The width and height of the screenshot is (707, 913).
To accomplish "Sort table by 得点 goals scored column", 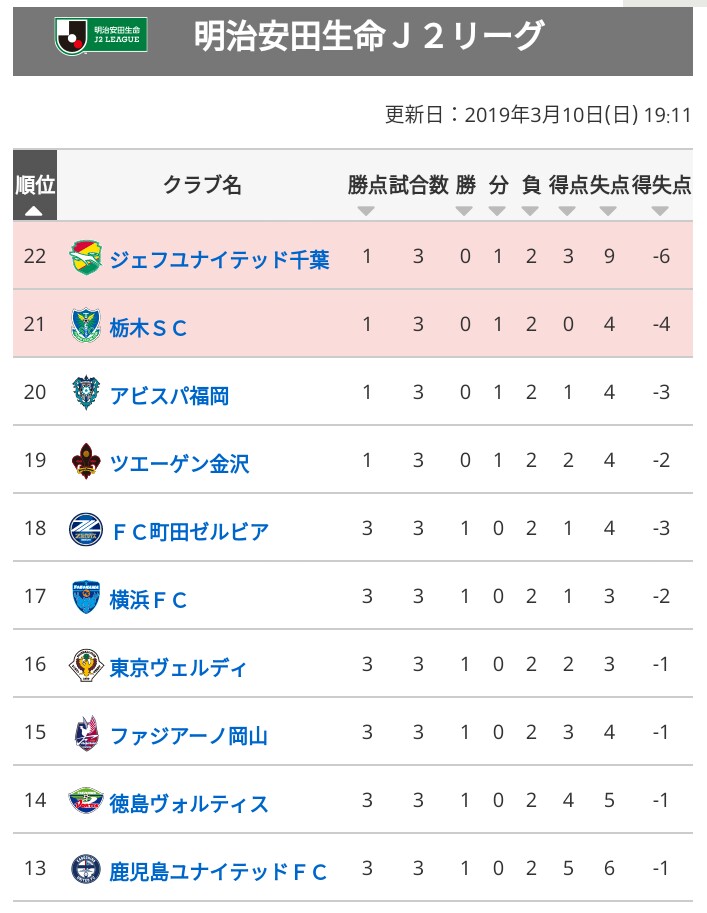I will click(568, 195).
